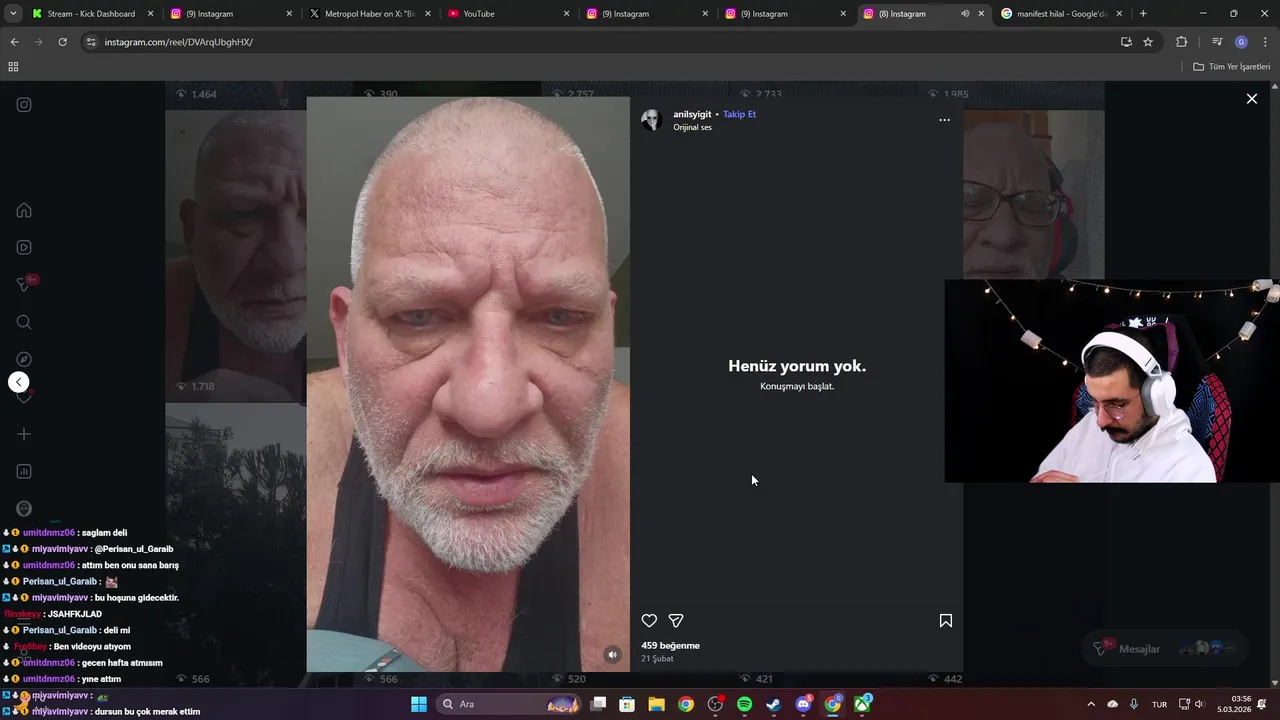Switch to first (9) Instagram tab
This screenshot has width=1280, height=720.
(231, 14)
